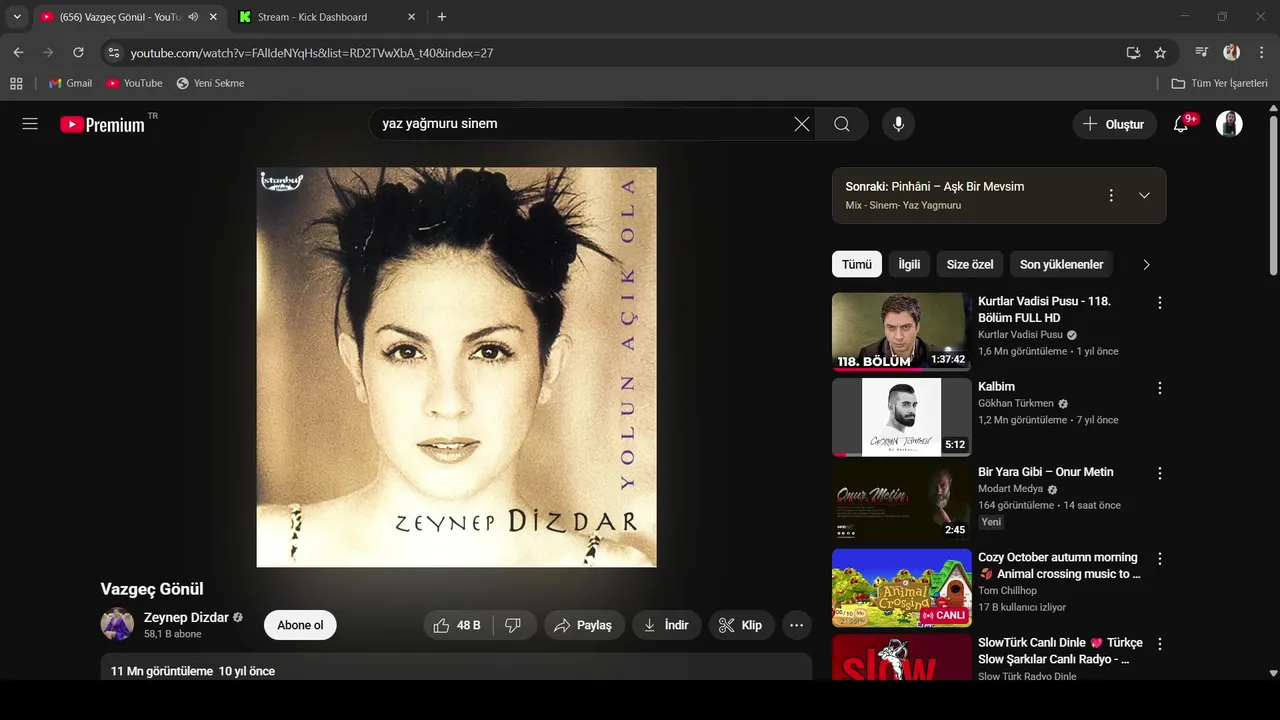Open YouTube bookmark
The image size is (1280, 720).
(x=134, y=83)
